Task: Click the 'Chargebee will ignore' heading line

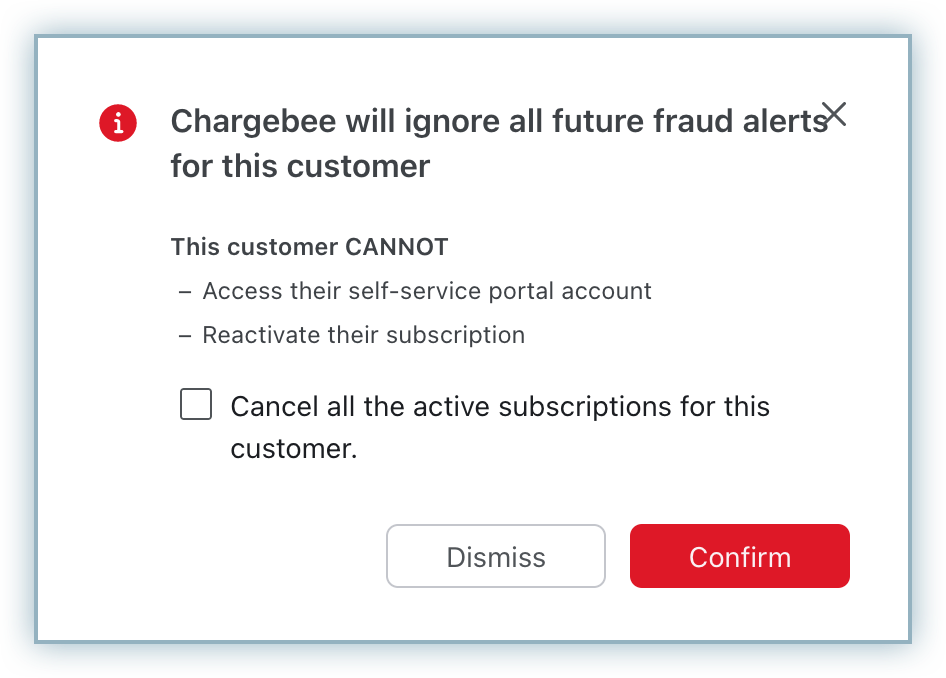Action: coord(498,121)
